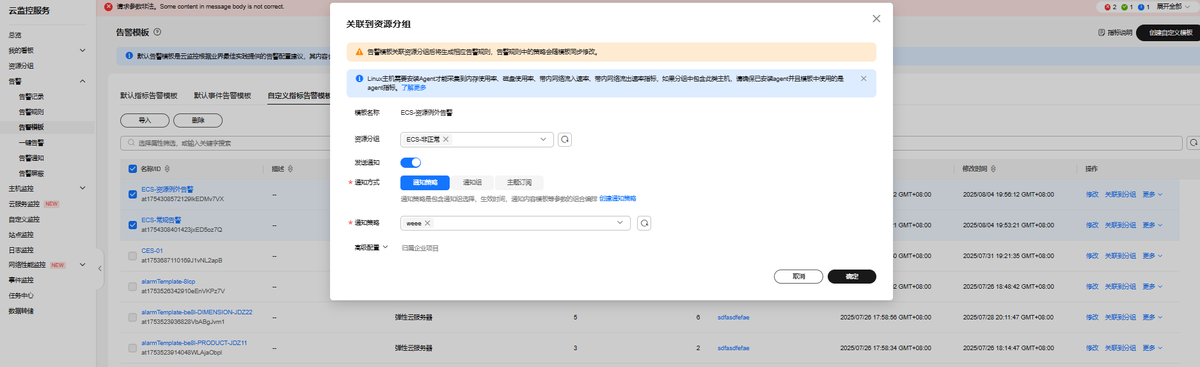Viewport: 1200px width, 367px height.
Task: Dismiss the blue Linux agent info banner
Action: coord(864,77)
